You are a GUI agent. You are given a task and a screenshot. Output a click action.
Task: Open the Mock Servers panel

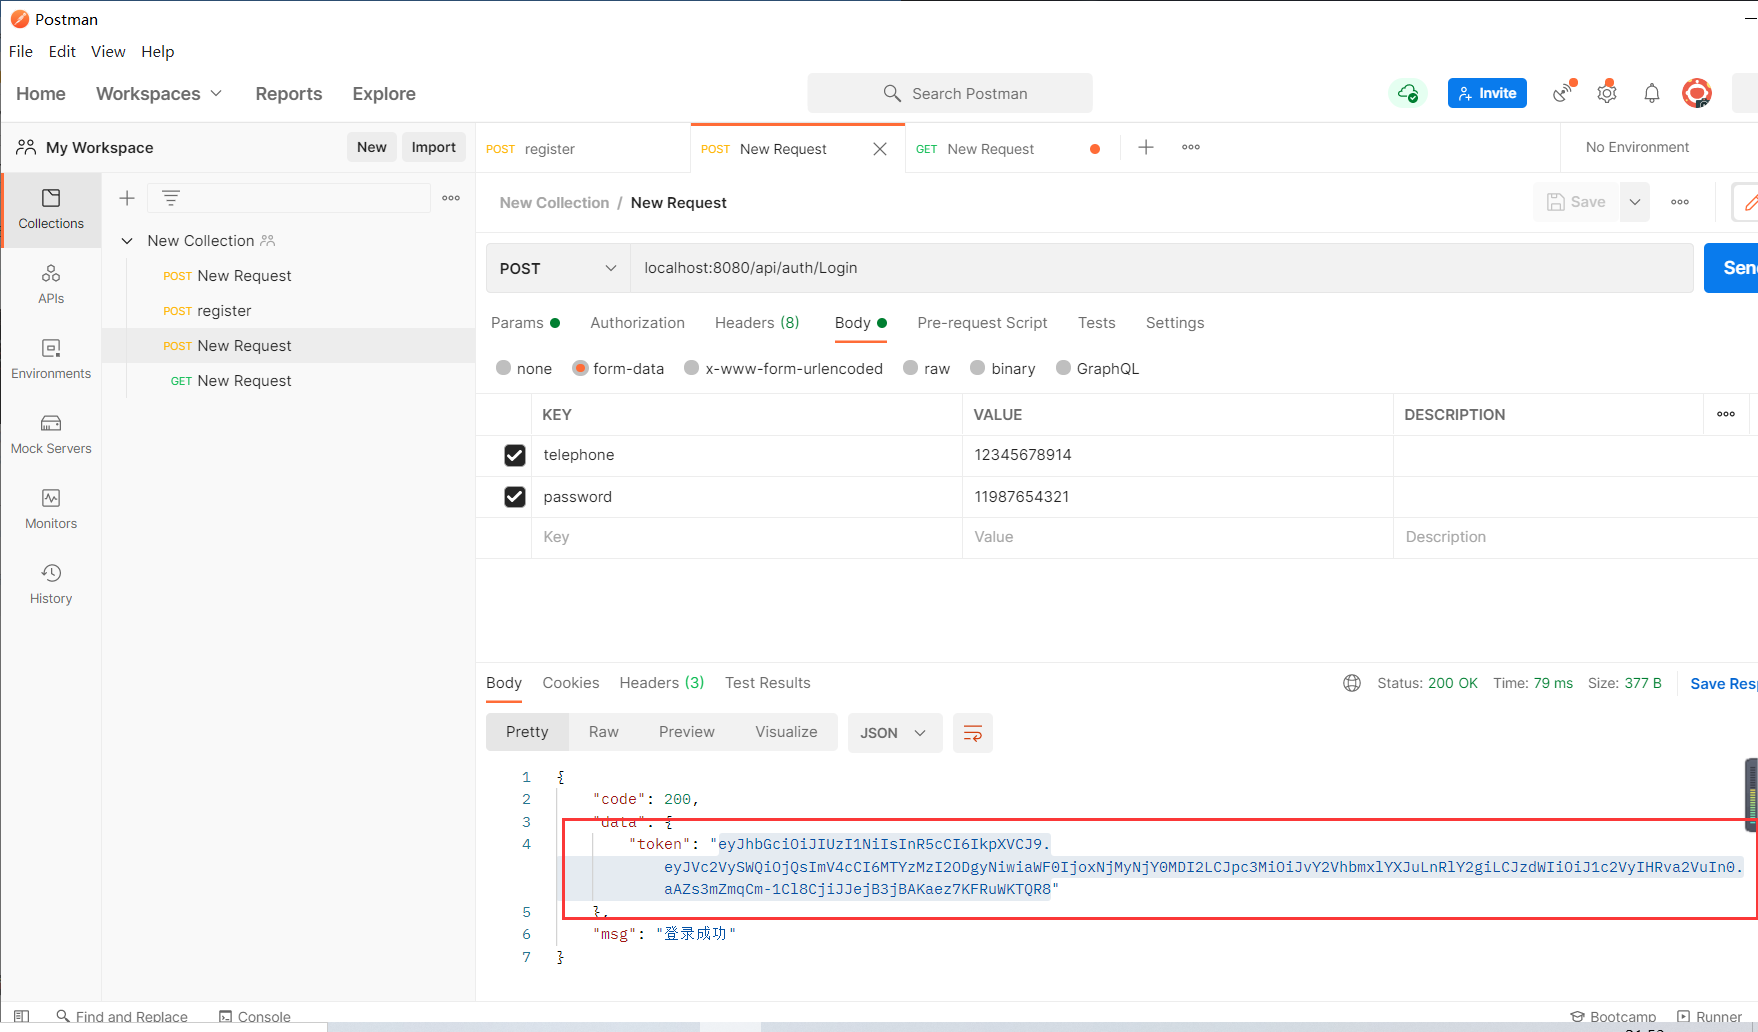click(x=51, y=433)
